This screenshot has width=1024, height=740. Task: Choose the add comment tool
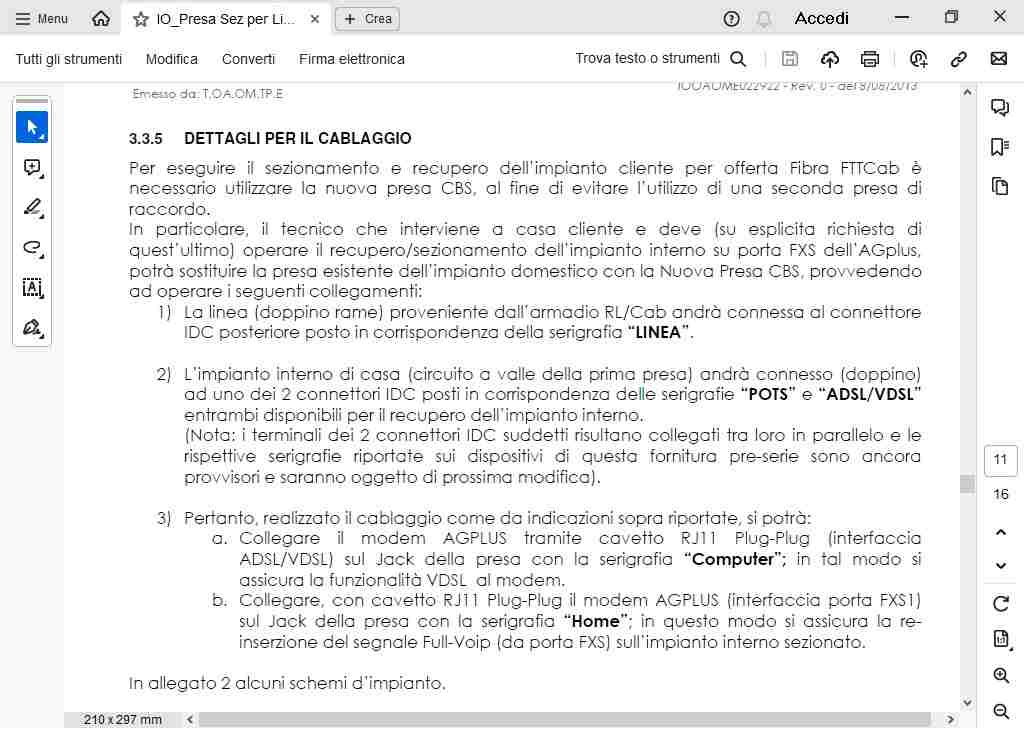[x=32, y=168]
